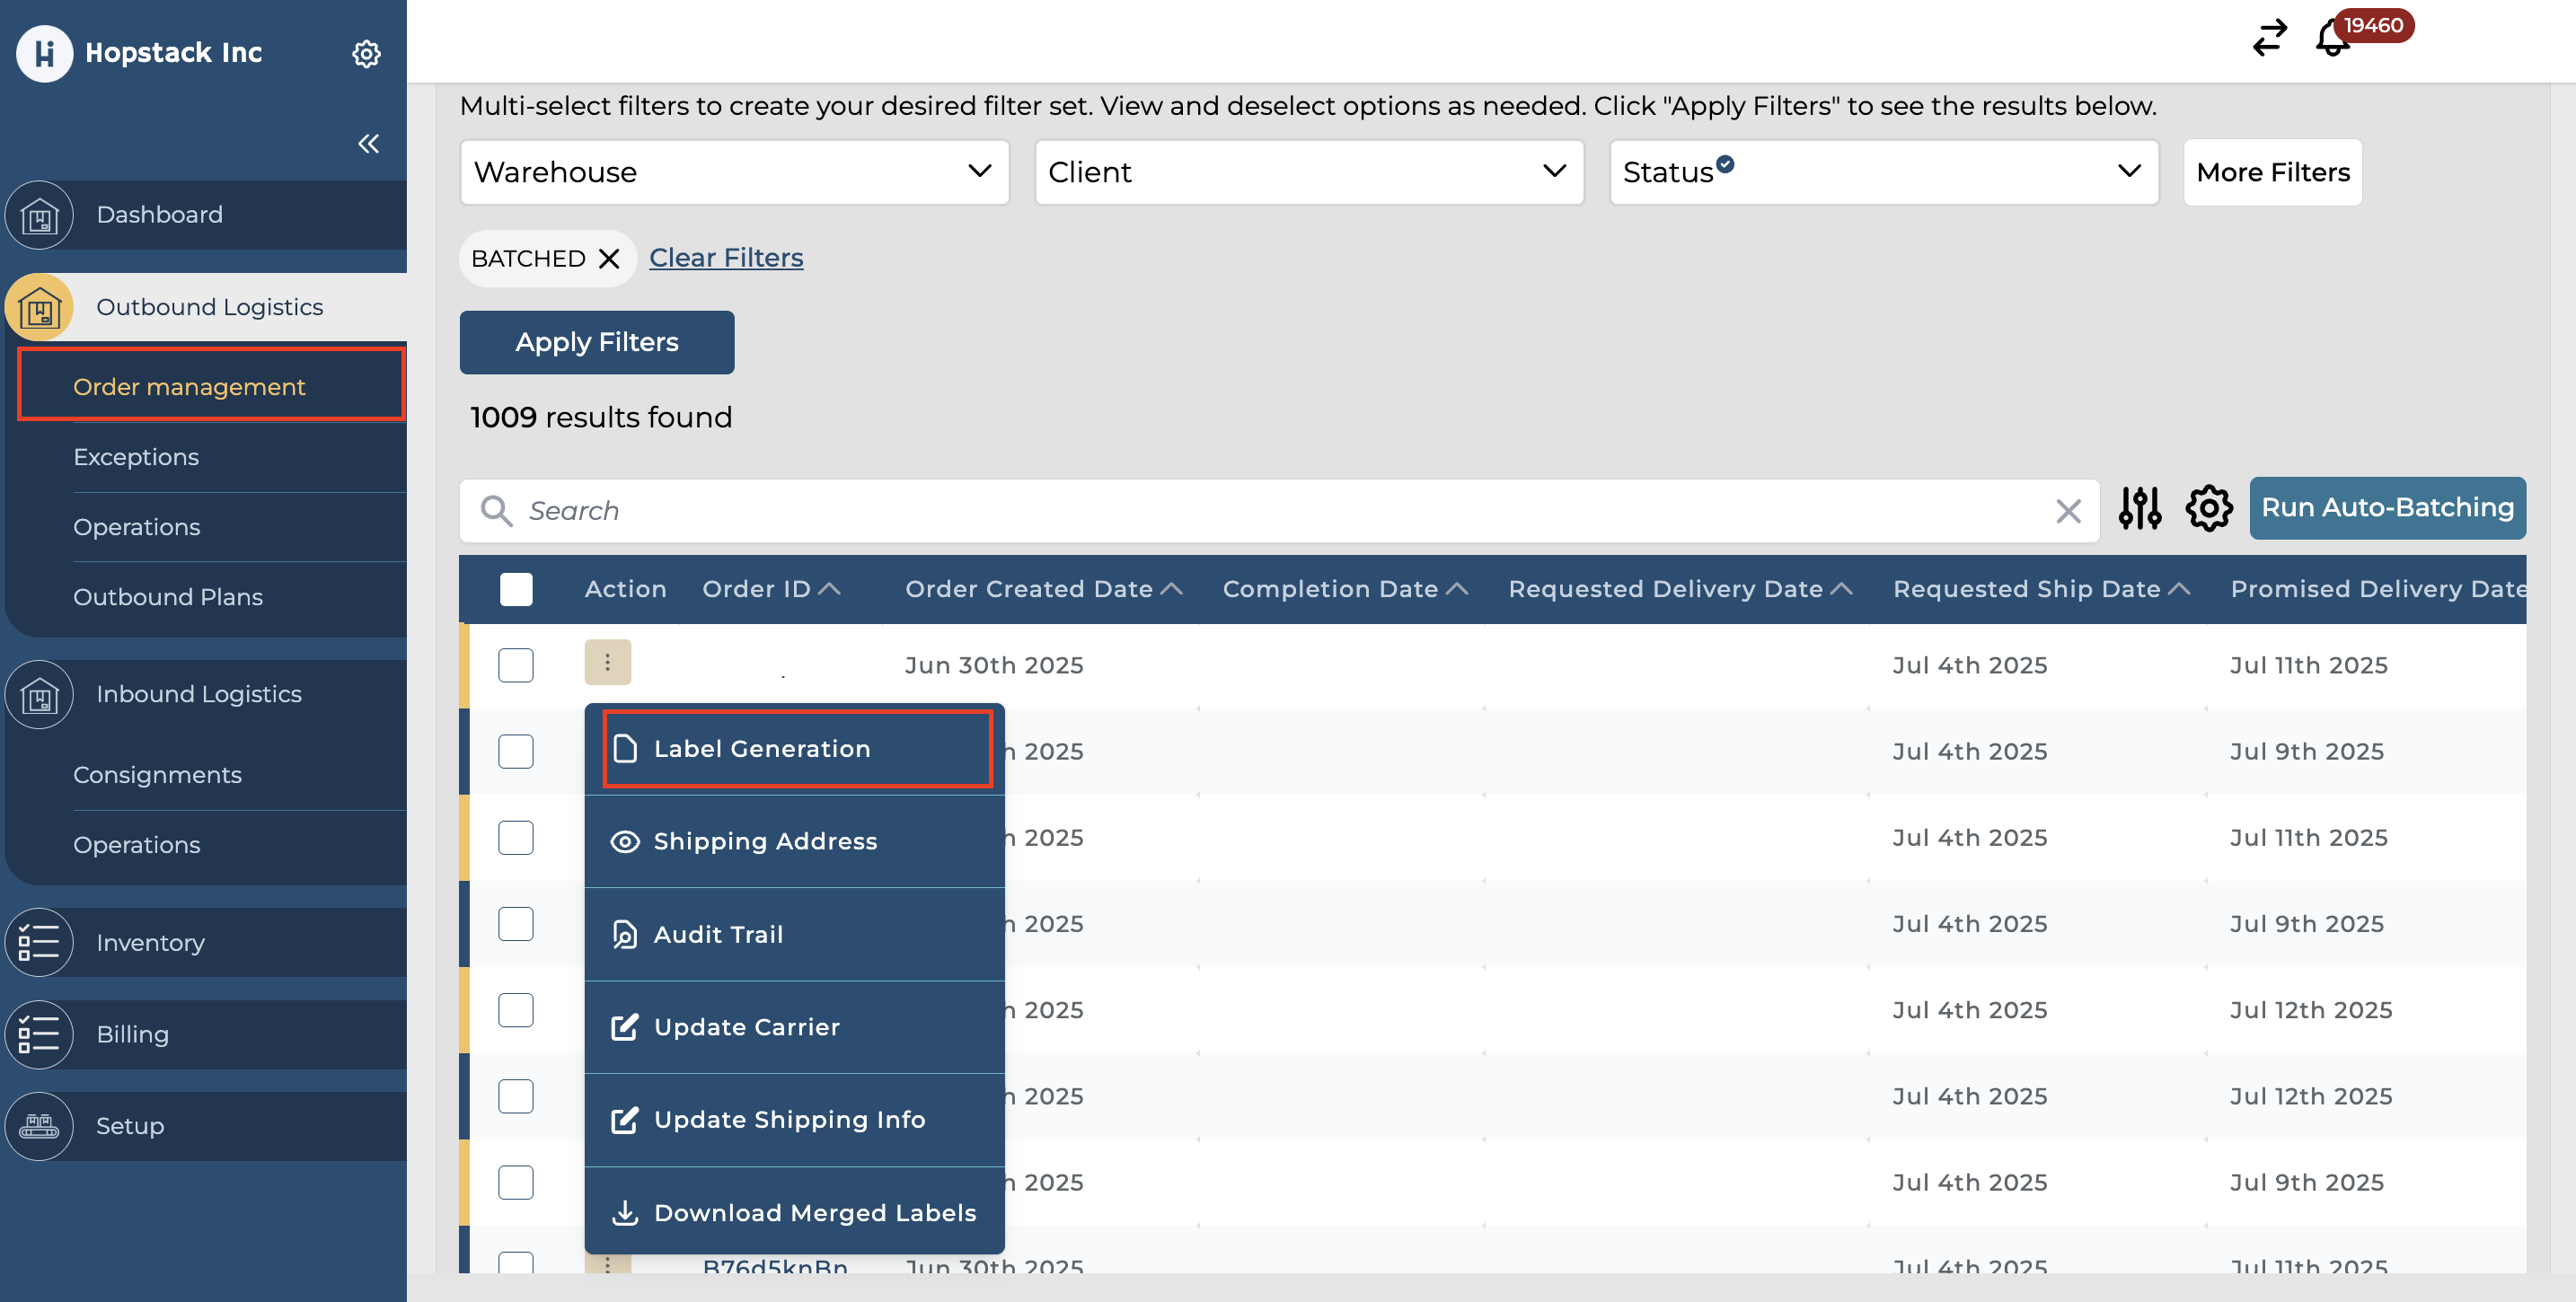Open table filter sliders icon

[x=2139, y=509]
